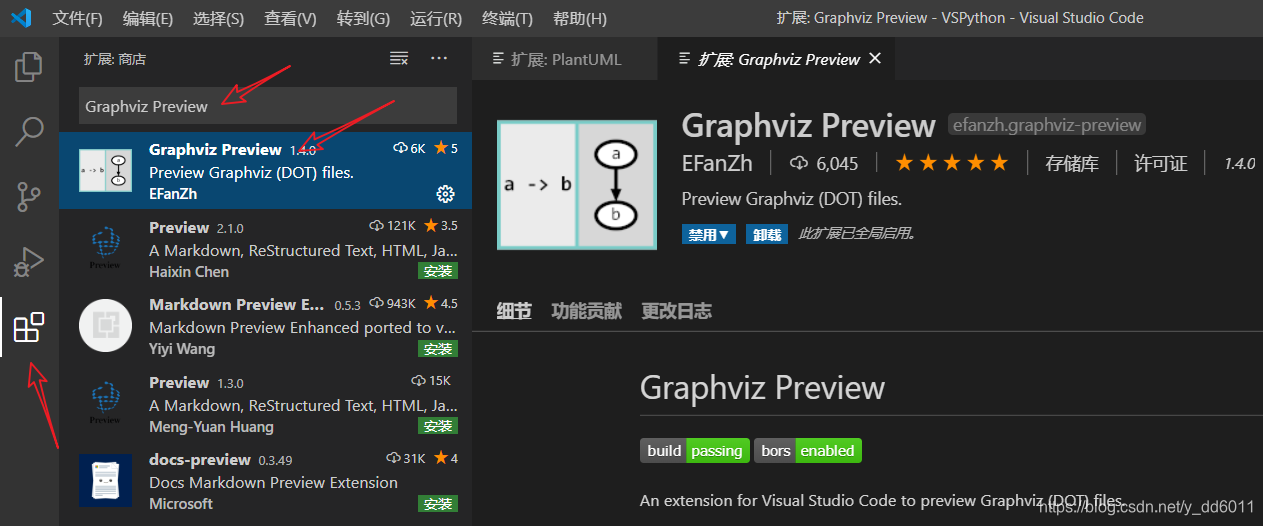Click the 卸载 uninstall button
1263x526 pixels.
coord(766,234)
